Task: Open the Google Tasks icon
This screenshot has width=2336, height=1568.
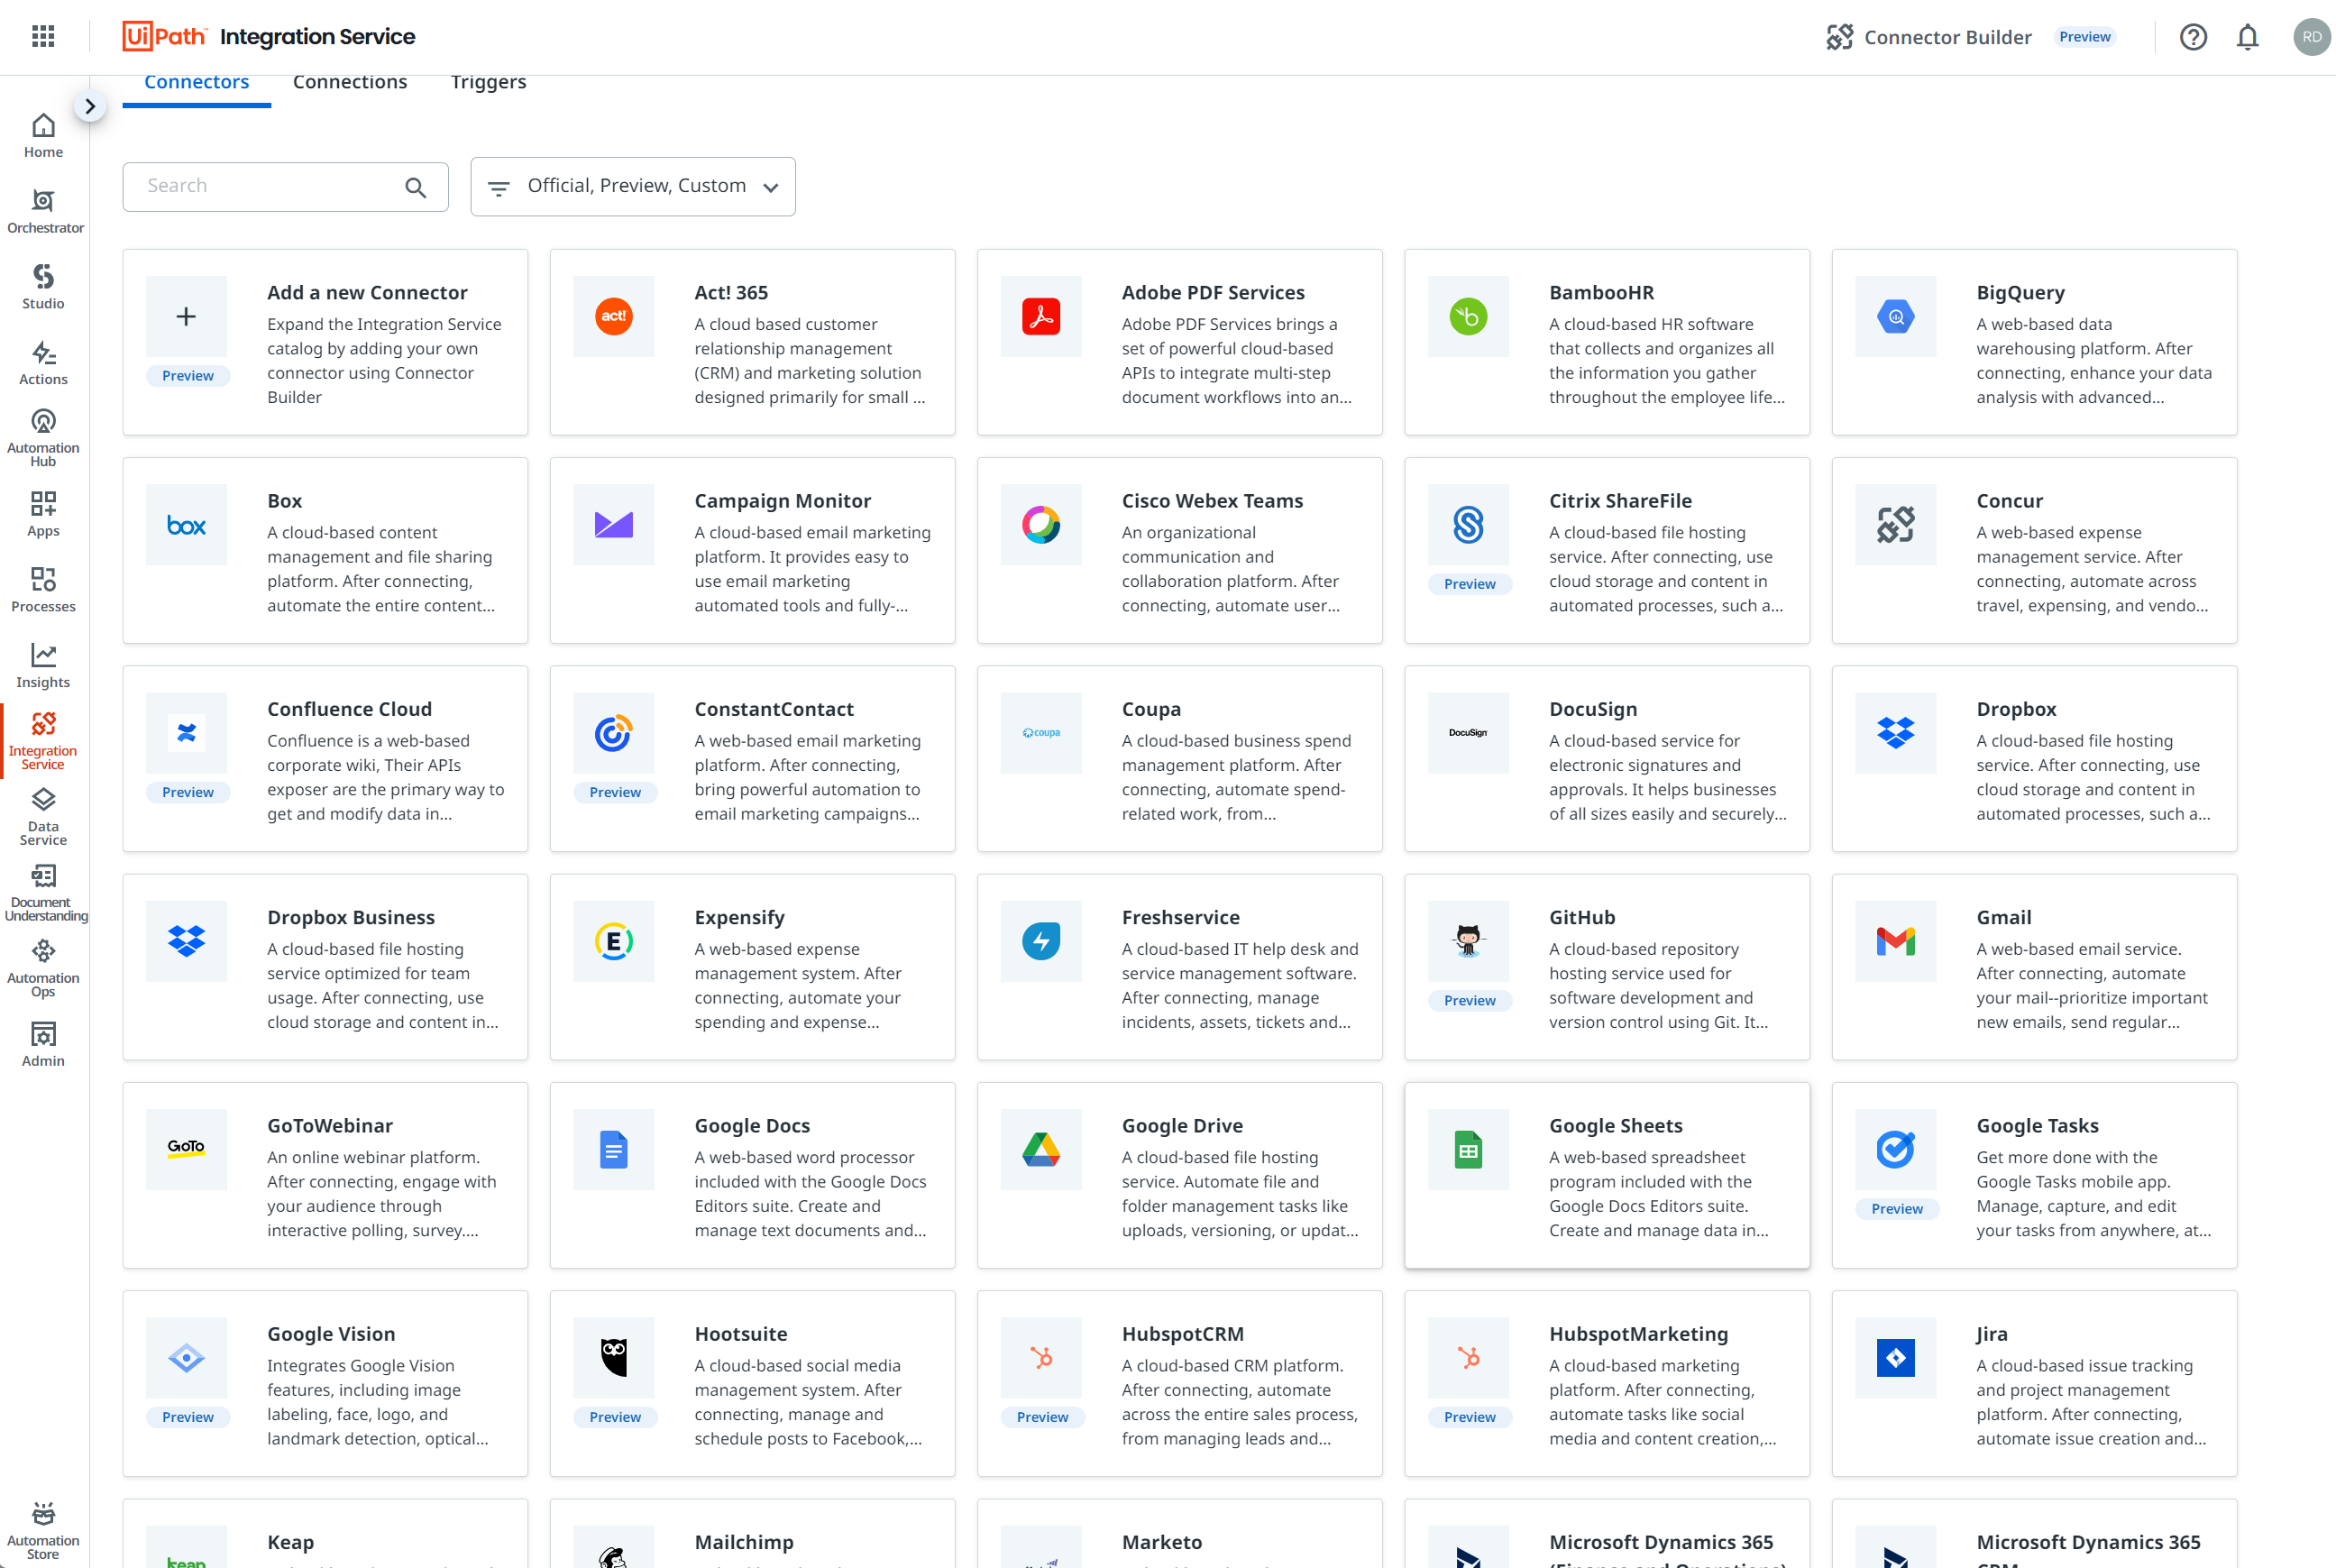Action: click(x=1896, y=1150)
